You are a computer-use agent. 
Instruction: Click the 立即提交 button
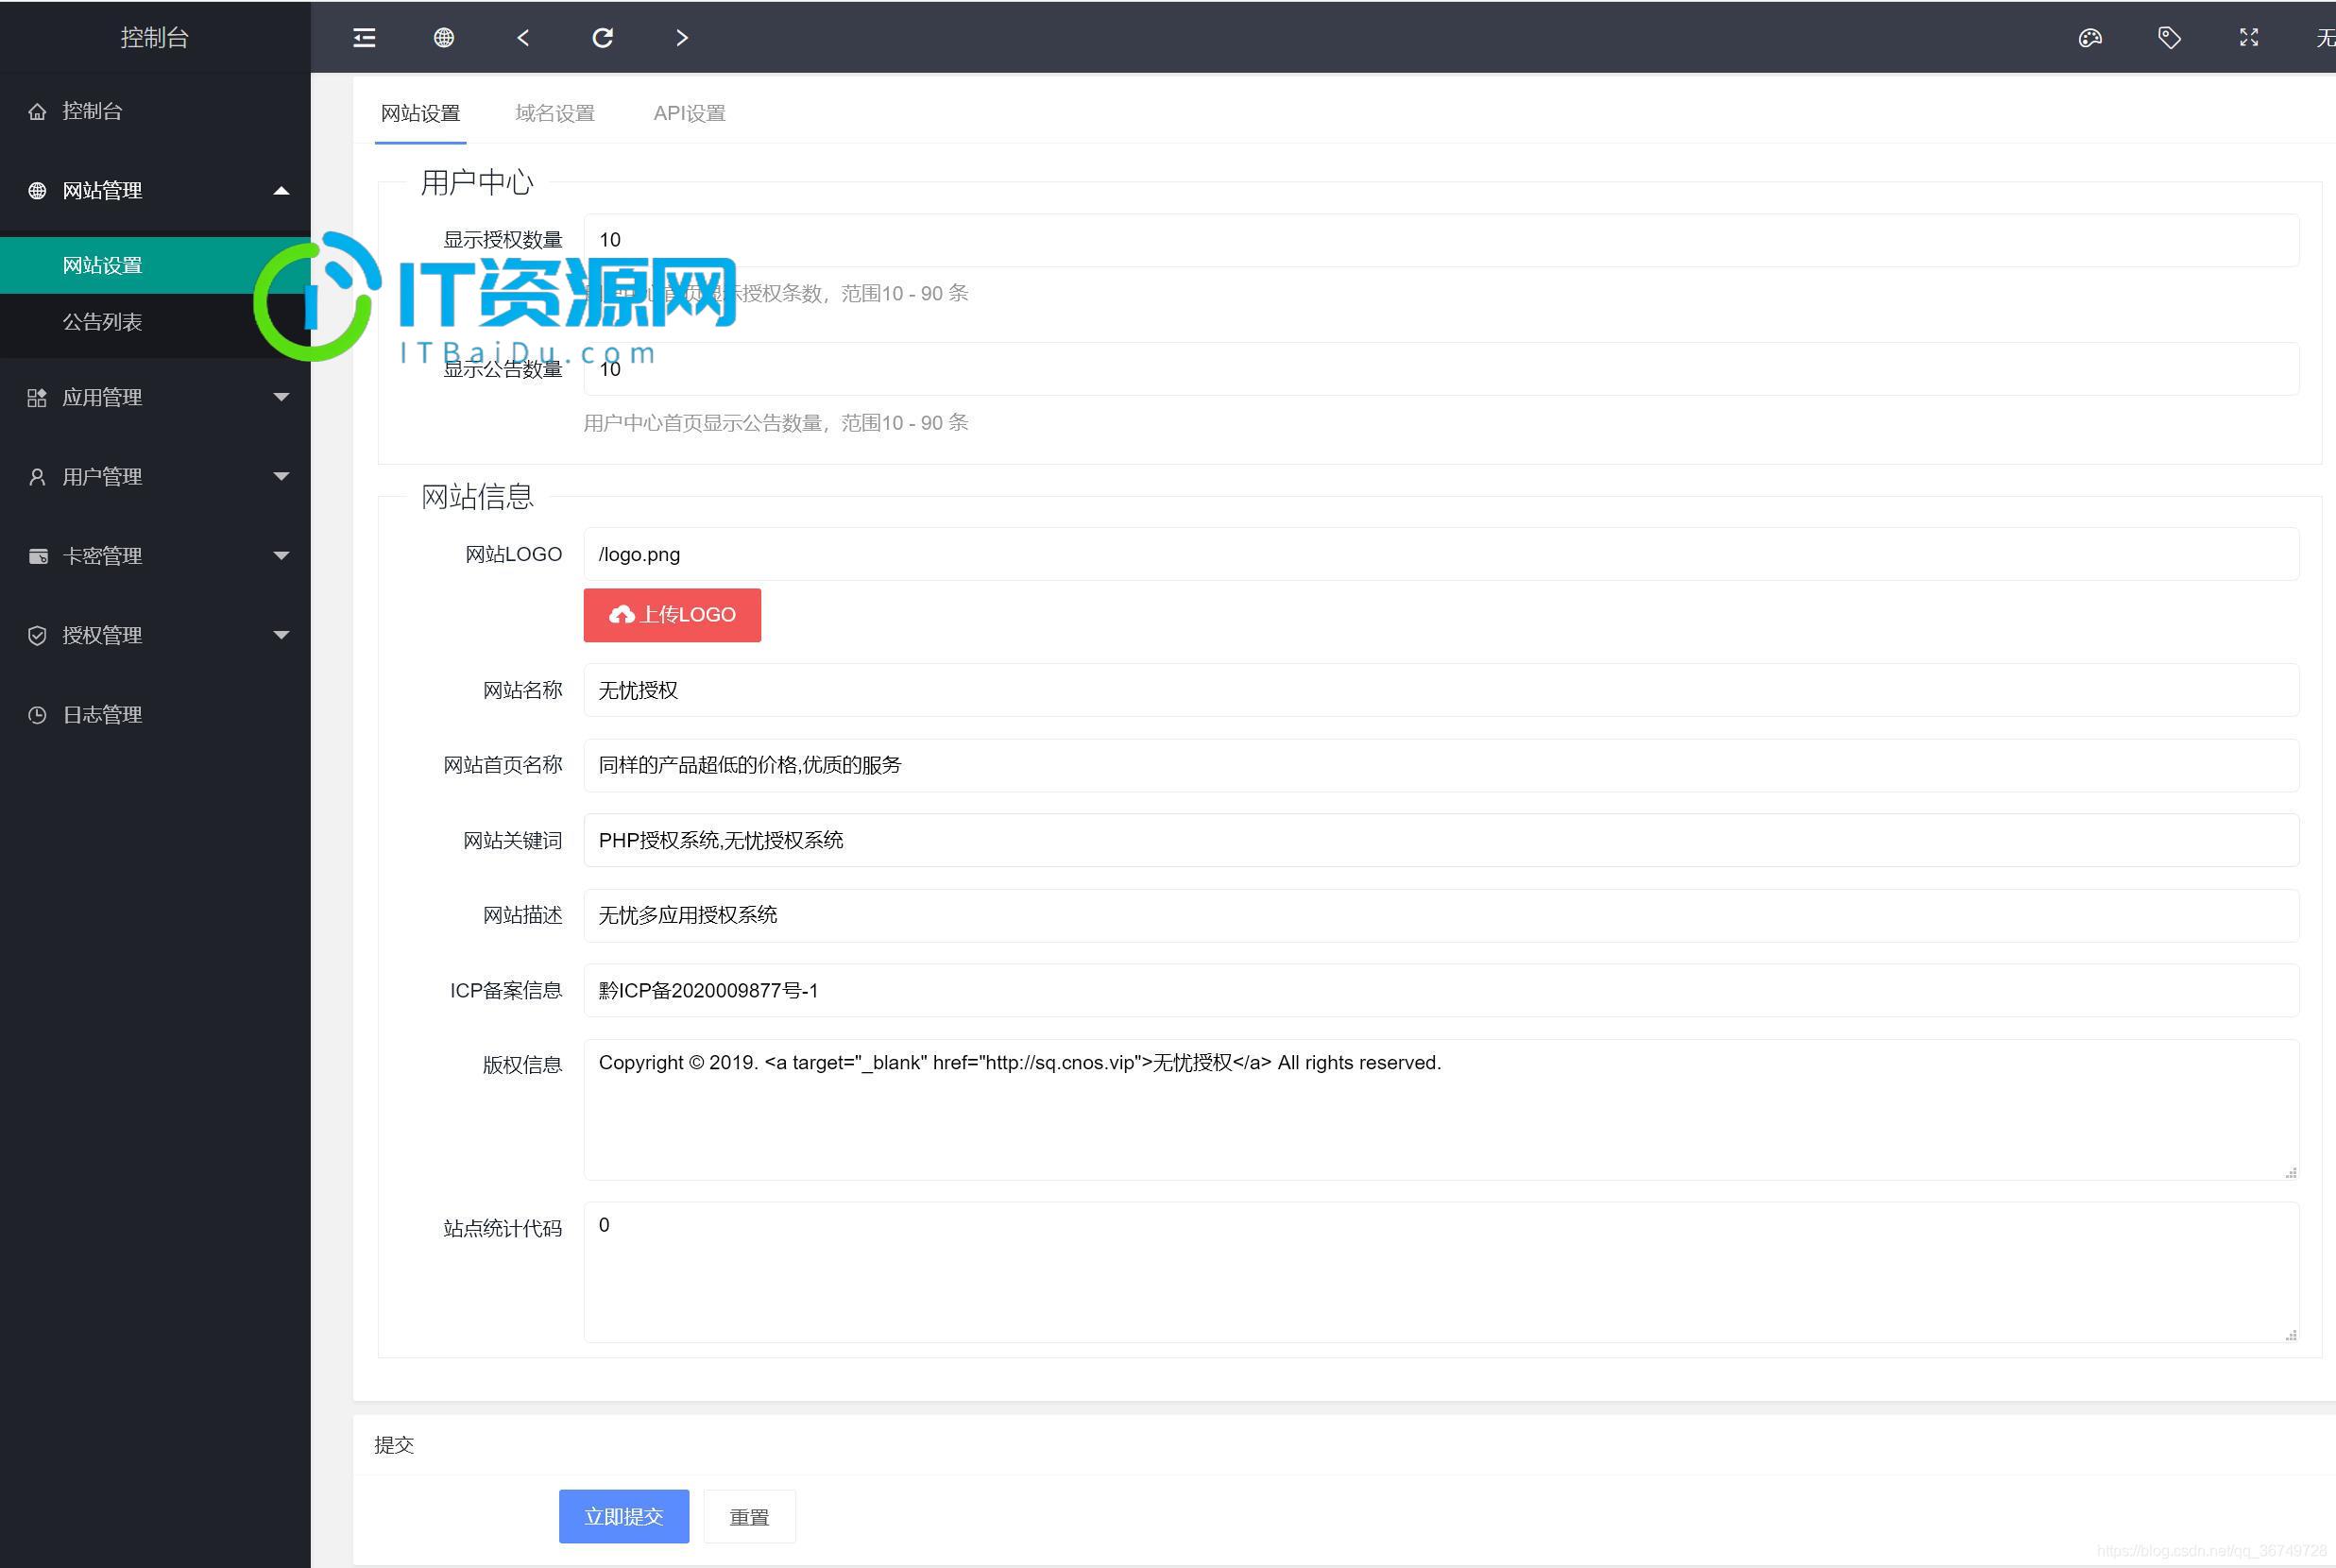(x=623, y=1516)
